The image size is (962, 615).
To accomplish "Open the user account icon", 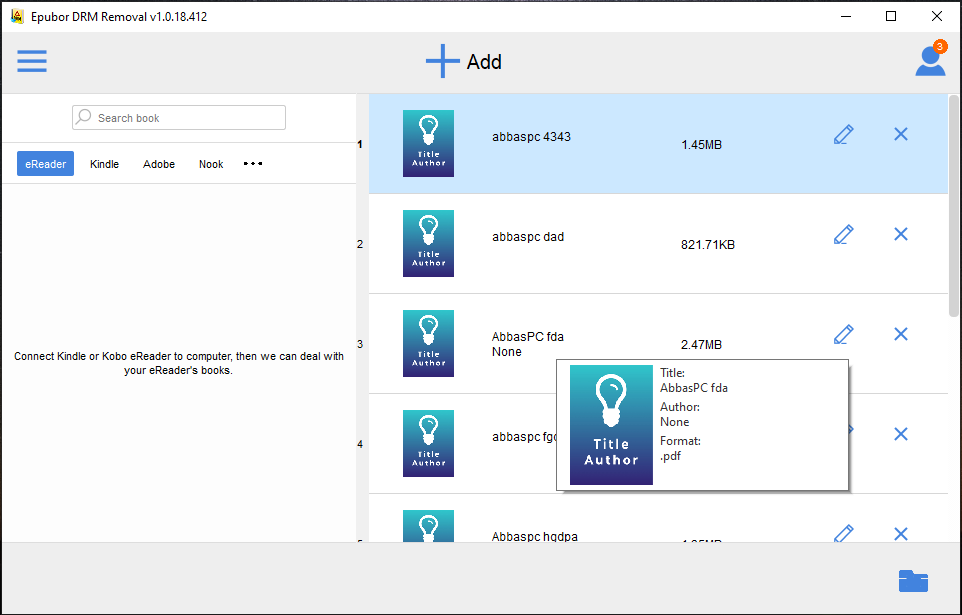I will tap(930, 60).
